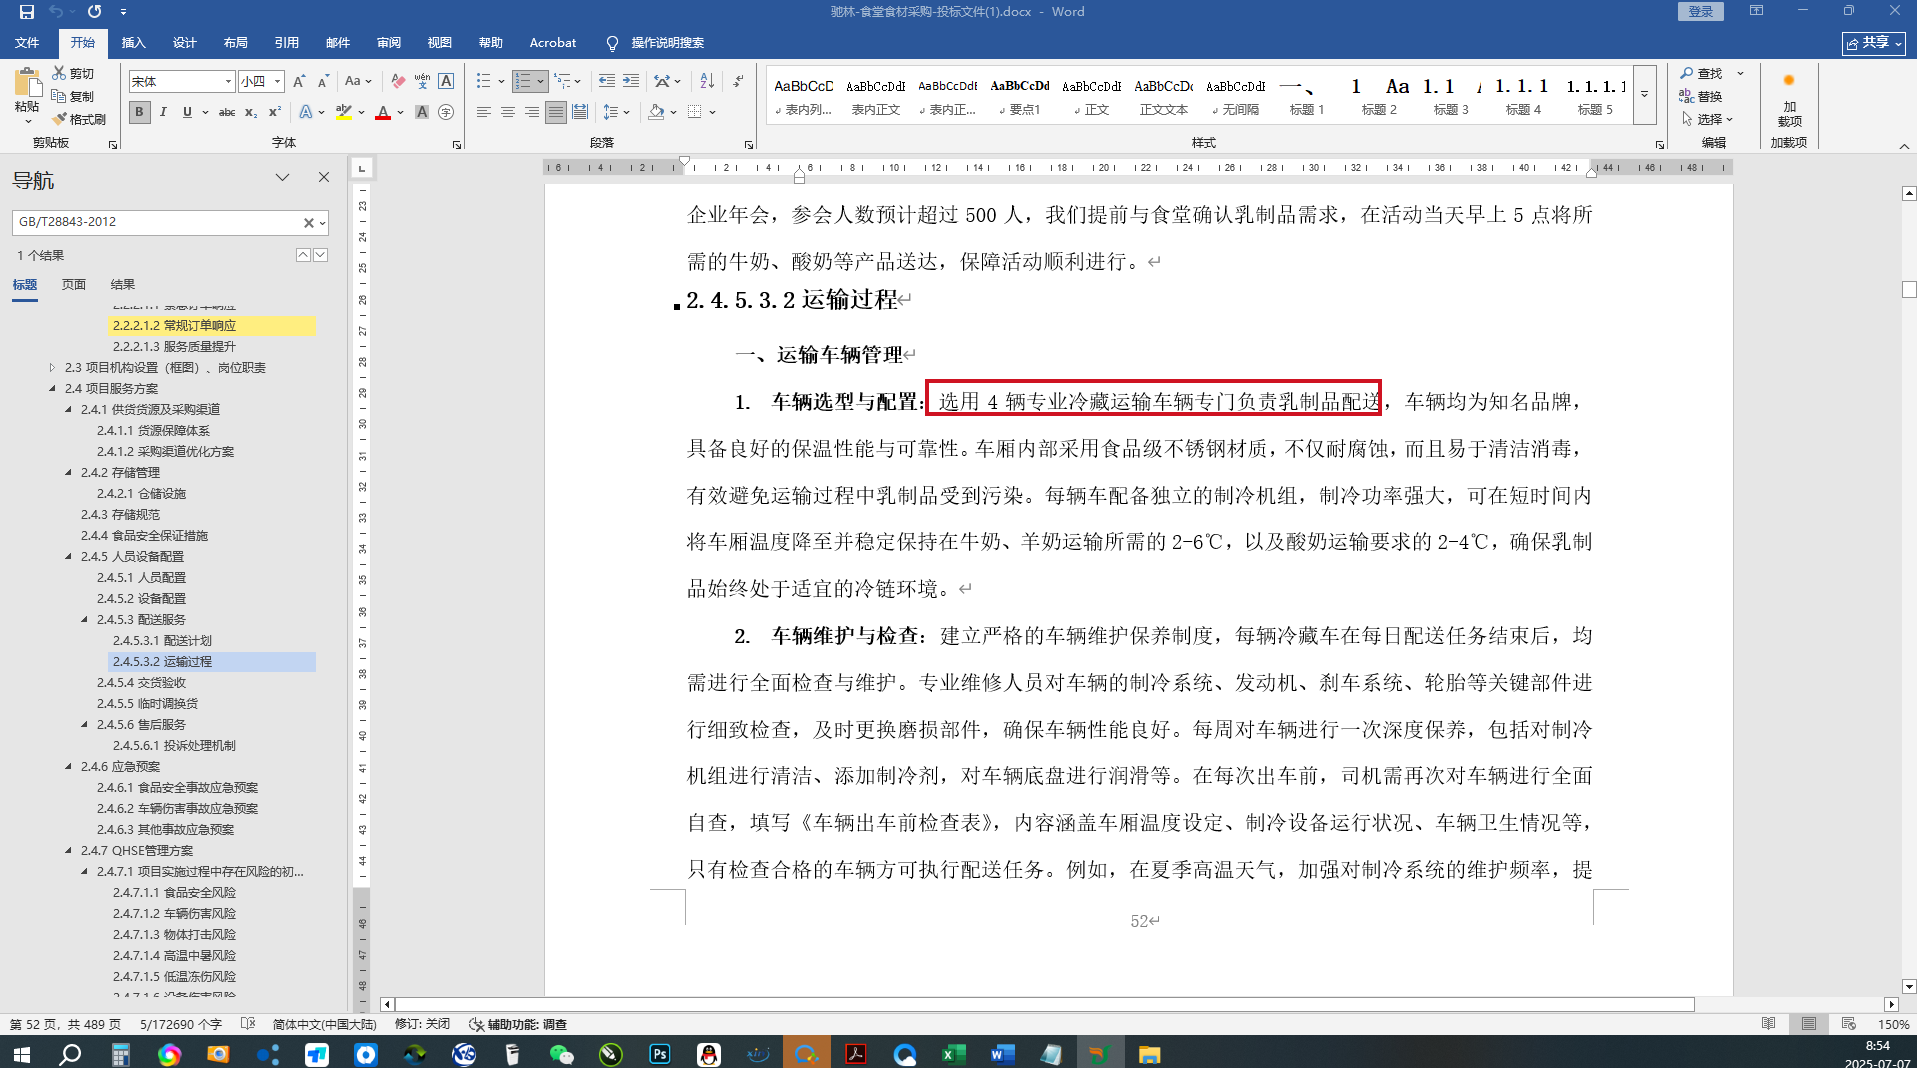Expand the styles gallery more arrow
Viewport: 1917px width, 1068px height.
[x=1644, y=95]
